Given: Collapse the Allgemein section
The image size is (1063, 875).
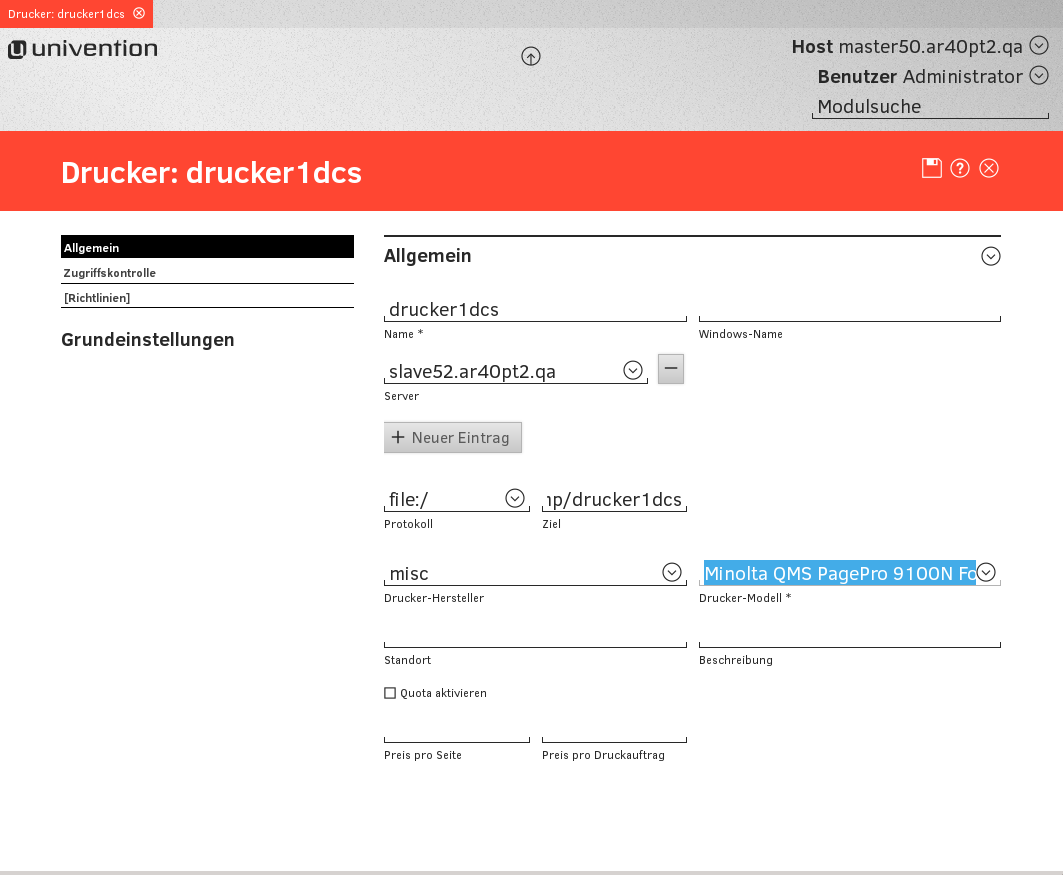Looking at the screenshot, I should coord(991,256).
